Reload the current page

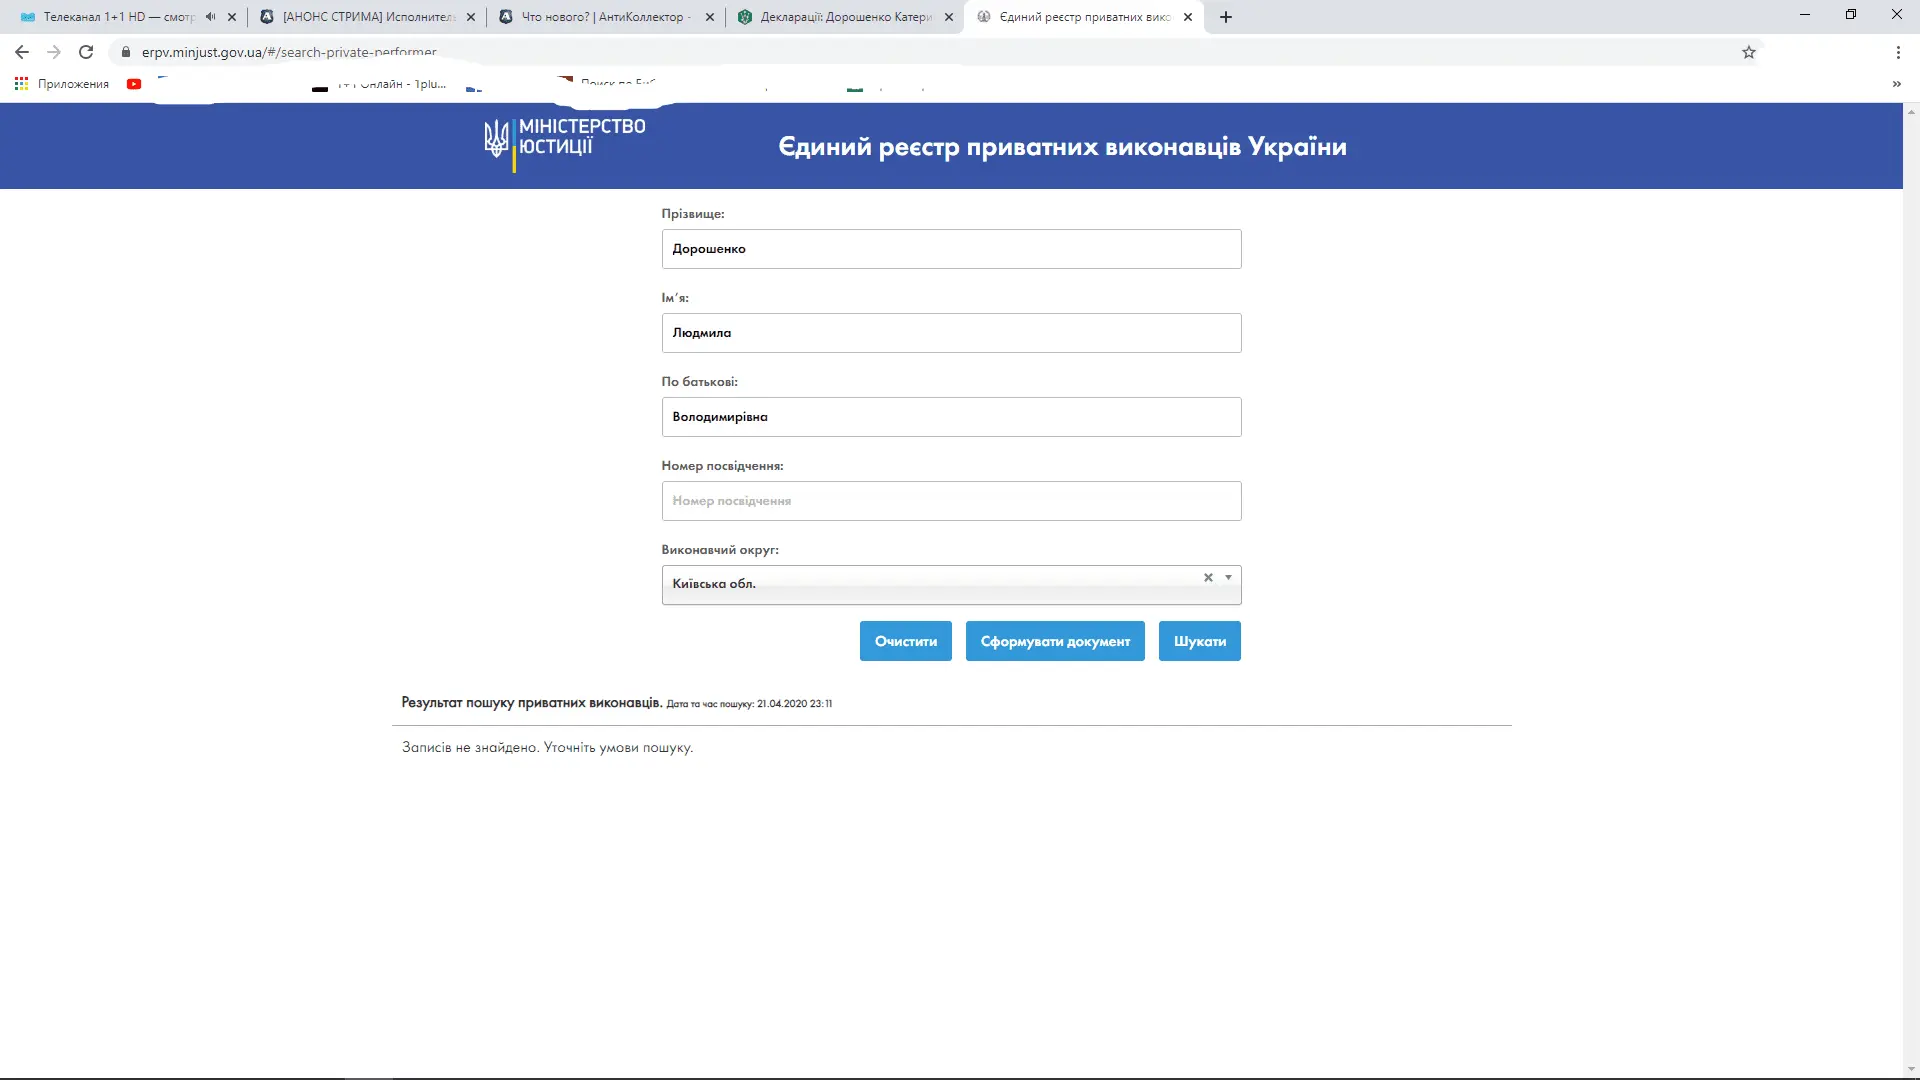(86, 52)
